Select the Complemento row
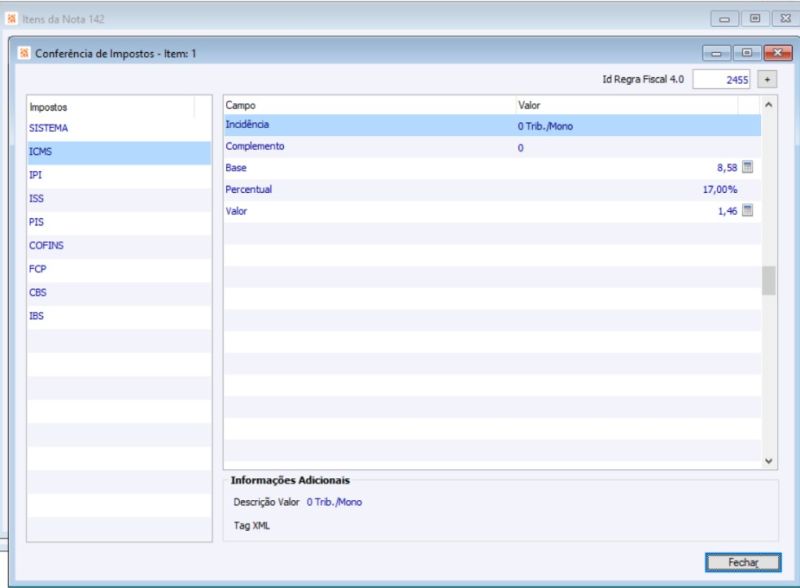Screen dimensions: 800x588 (492, 147)
